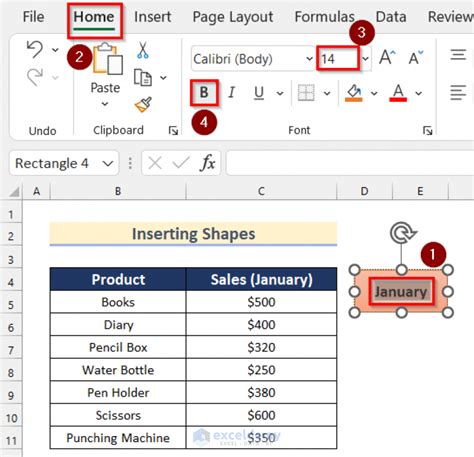
Task: Click the Insert Function fx icon
Action: point(207,163)
